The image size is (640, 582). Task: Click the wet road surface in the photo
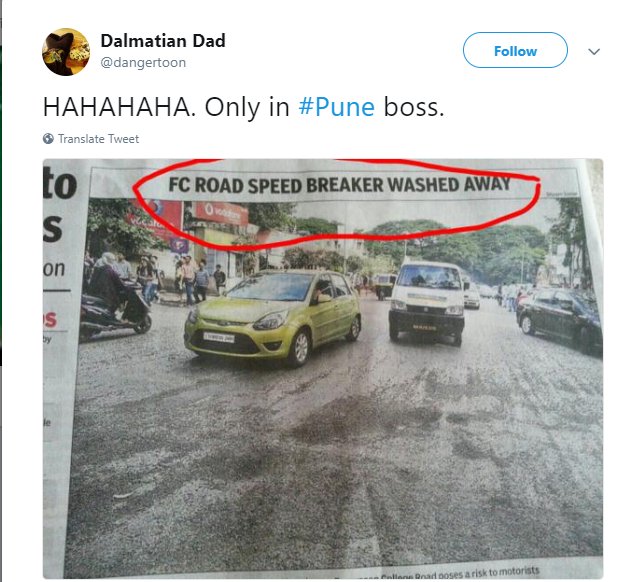[x=335, y=457]
